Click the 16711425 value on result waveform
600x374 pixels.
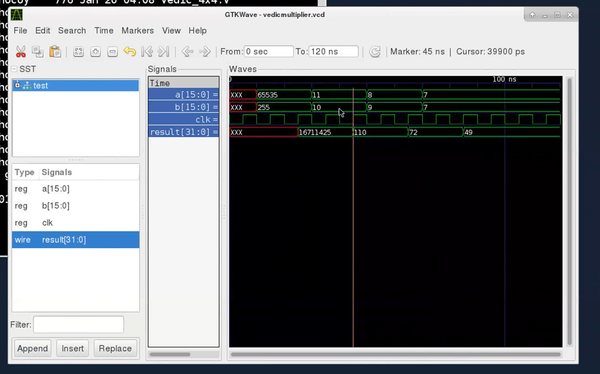coord(315,132)
